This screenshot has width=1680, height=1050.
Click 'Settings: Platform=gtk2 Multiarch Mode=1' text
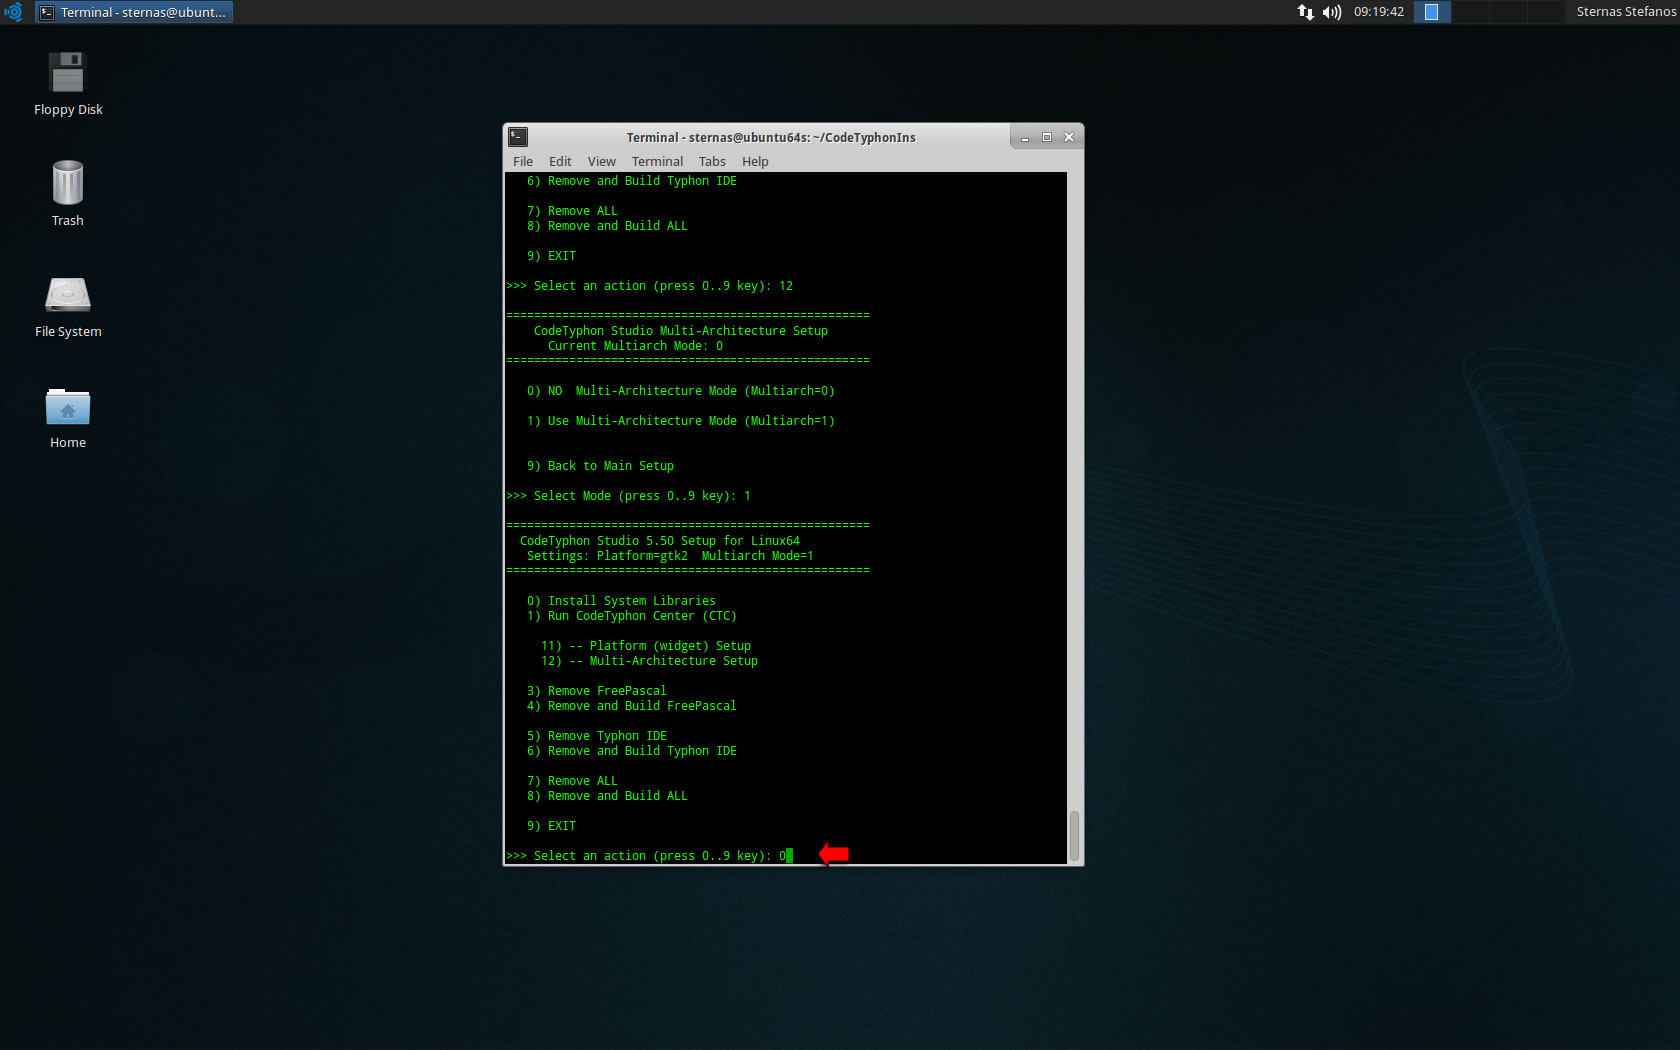point(670,556)
